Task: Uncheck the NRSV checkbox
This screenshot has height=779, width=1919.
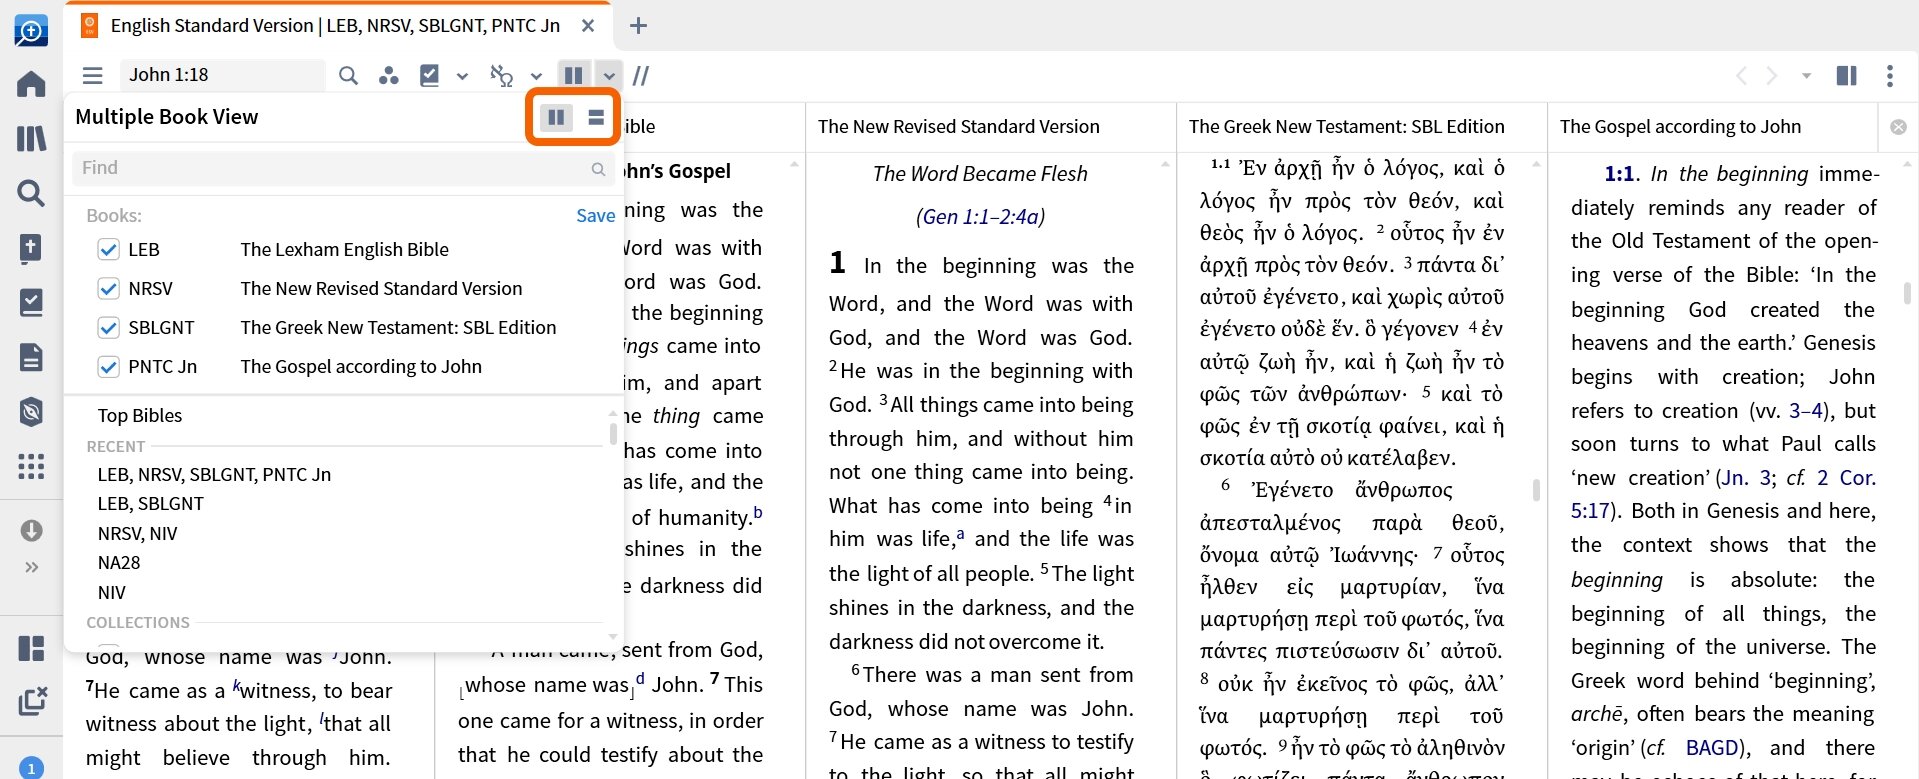Action: point(109,288)
